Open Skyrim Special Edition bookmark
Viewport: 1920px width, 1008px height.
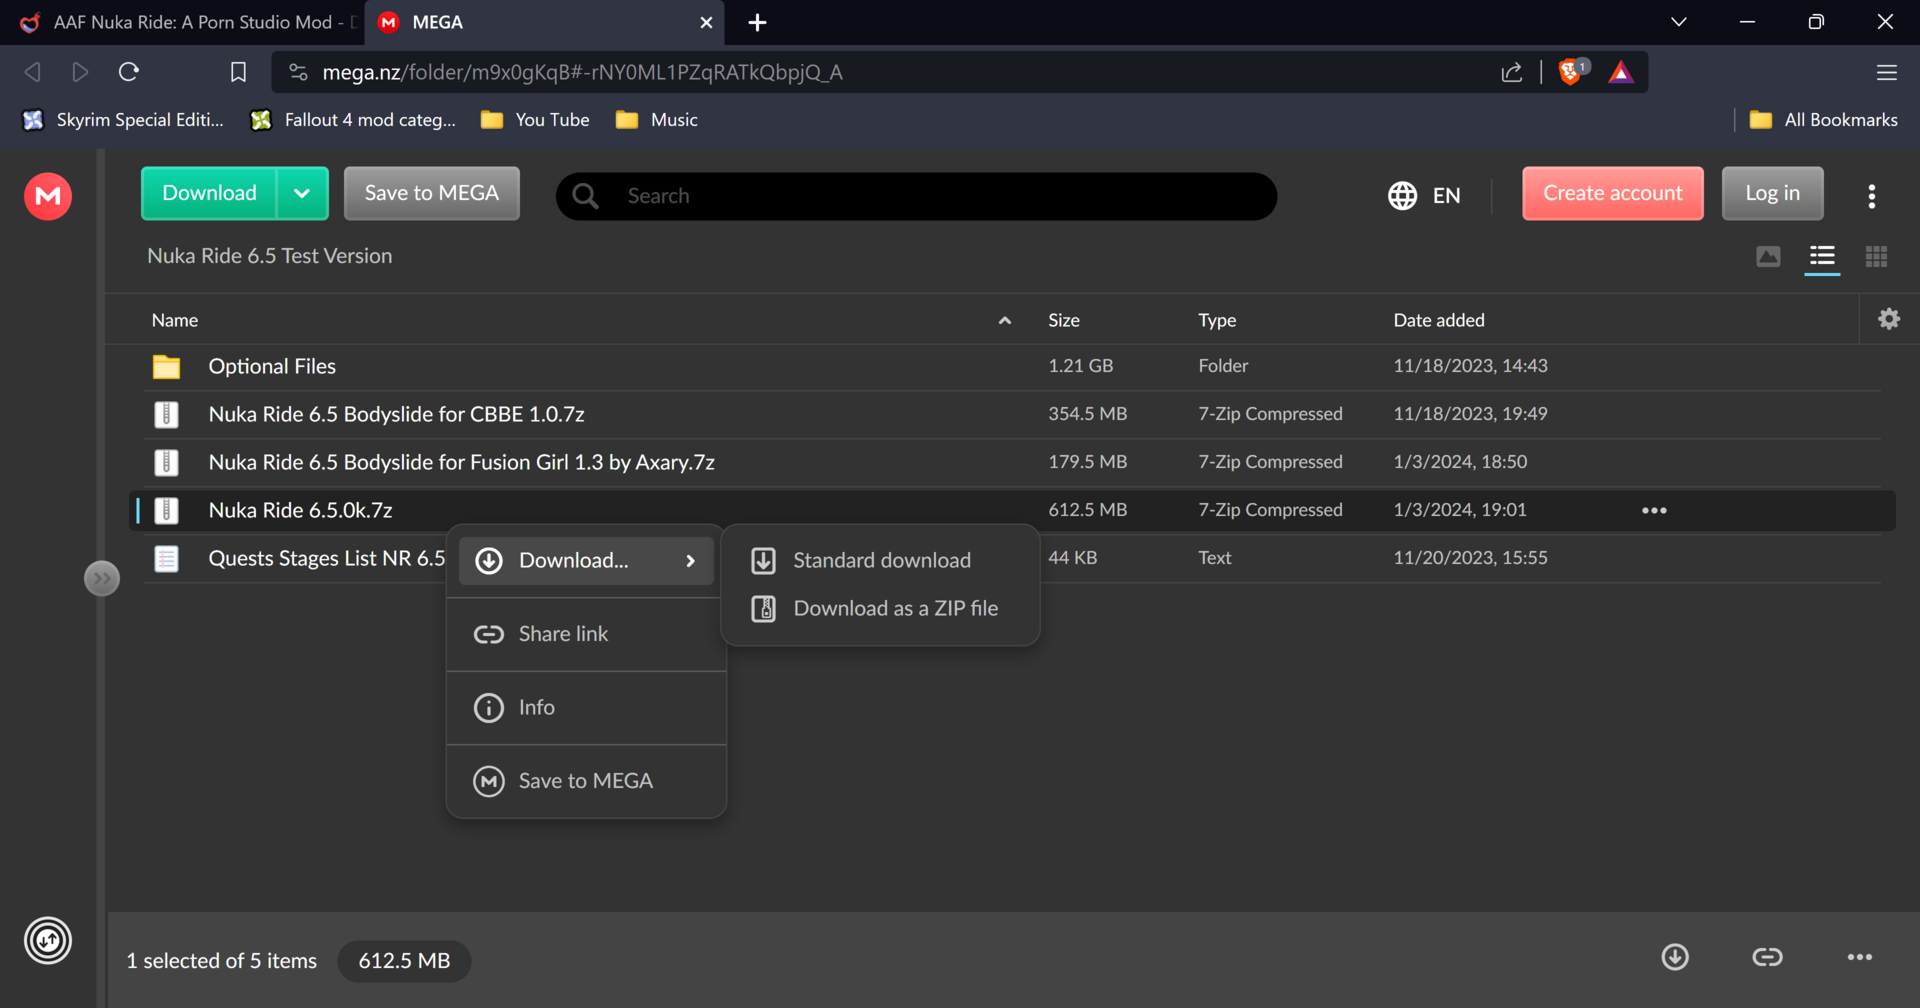coord(123,120)
